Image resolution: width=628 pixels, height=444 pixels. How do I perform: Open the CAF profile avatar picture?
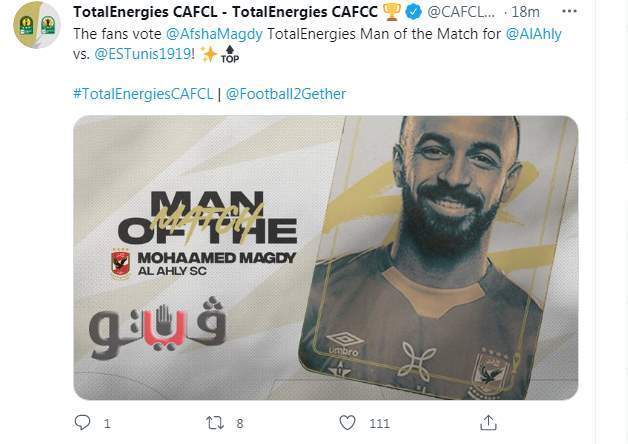(x=37, y=25)
